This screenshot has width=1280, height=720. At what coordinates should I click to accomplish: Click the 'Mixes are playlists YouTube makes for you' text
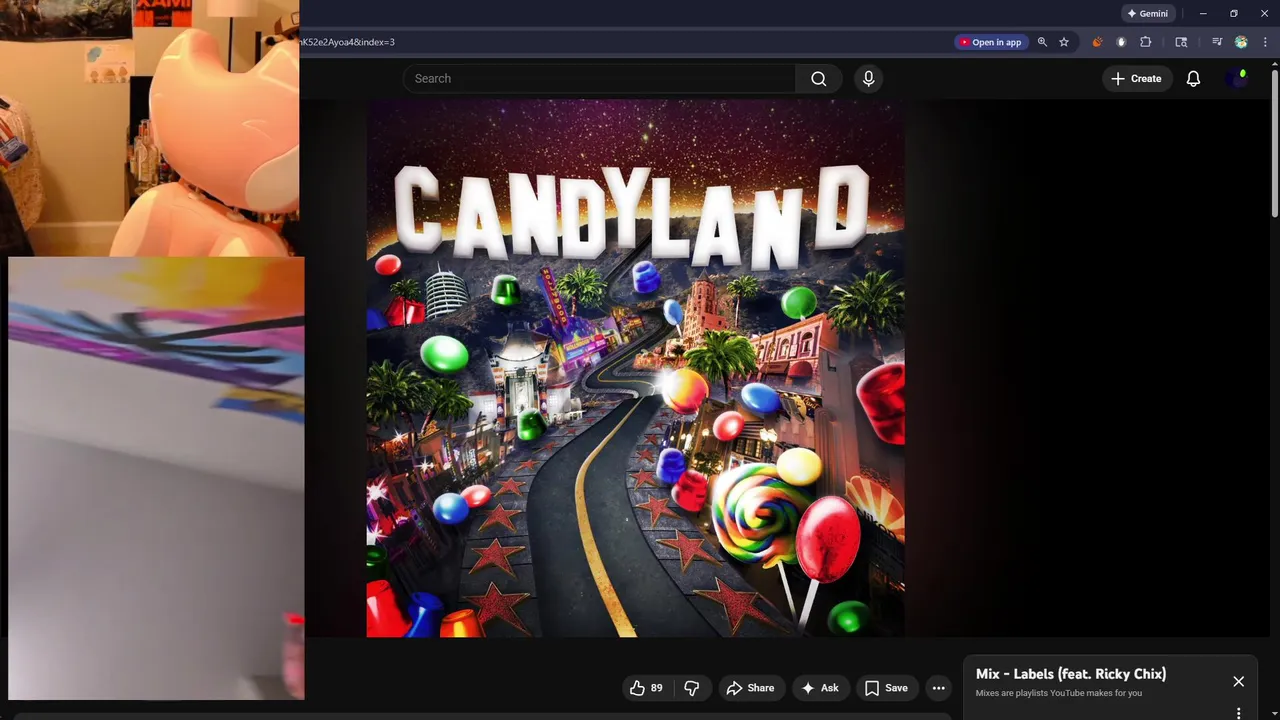coord(1058,693)
